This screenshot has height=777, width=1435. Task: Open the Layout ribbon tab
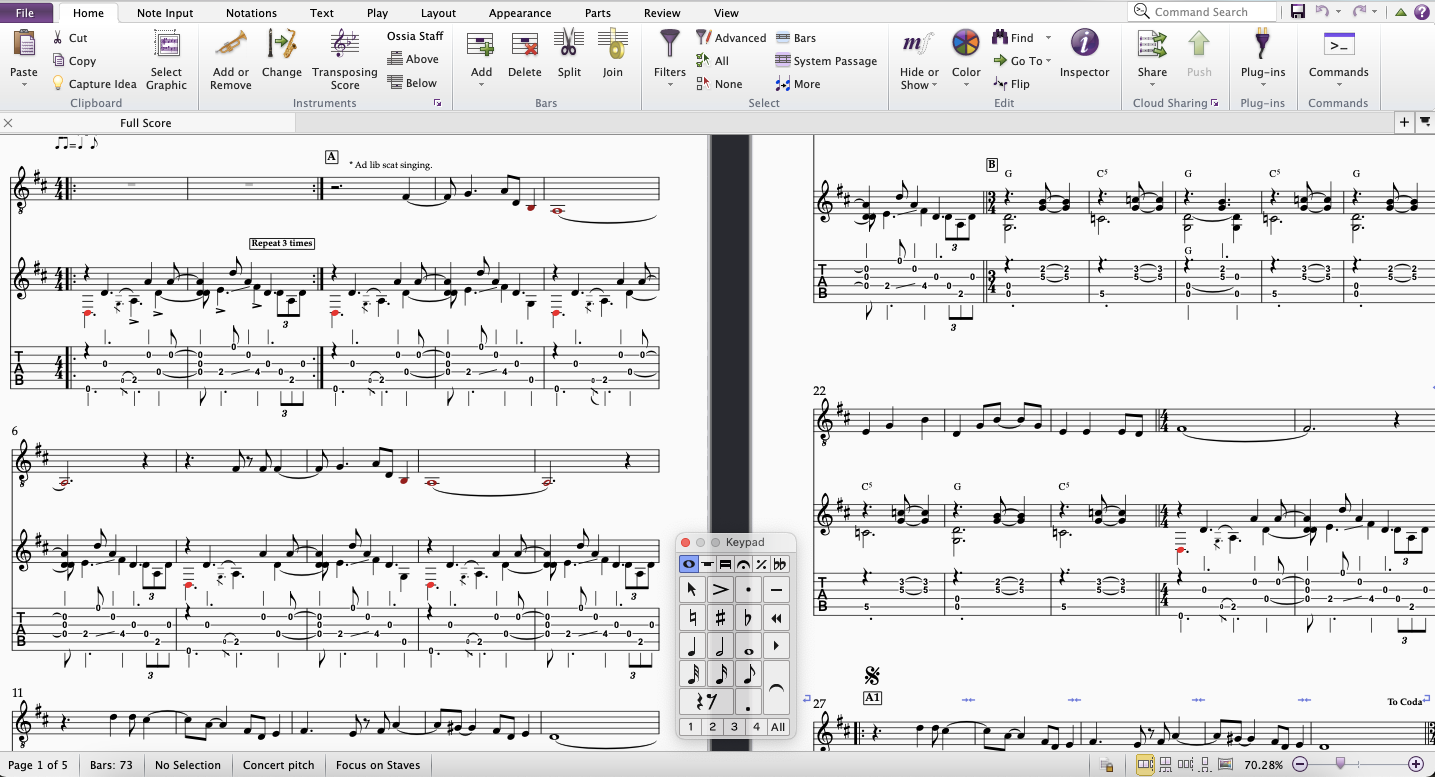click(x=438, y=13)
